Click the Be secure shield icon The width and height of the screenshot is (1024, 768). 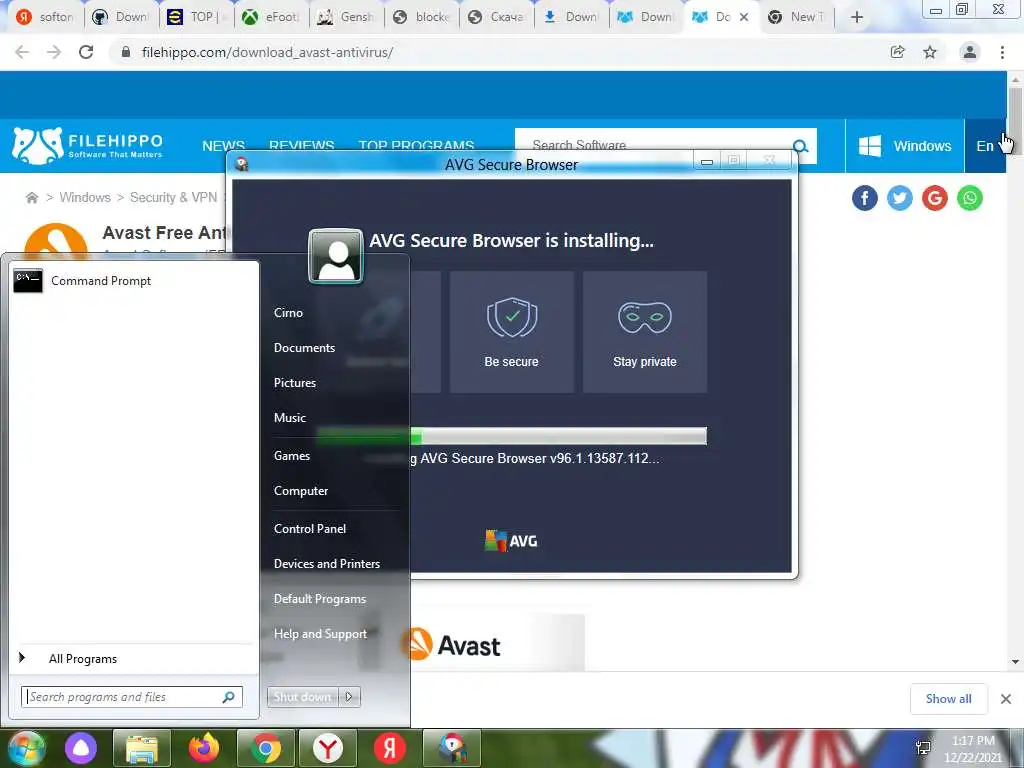point(512,317)
